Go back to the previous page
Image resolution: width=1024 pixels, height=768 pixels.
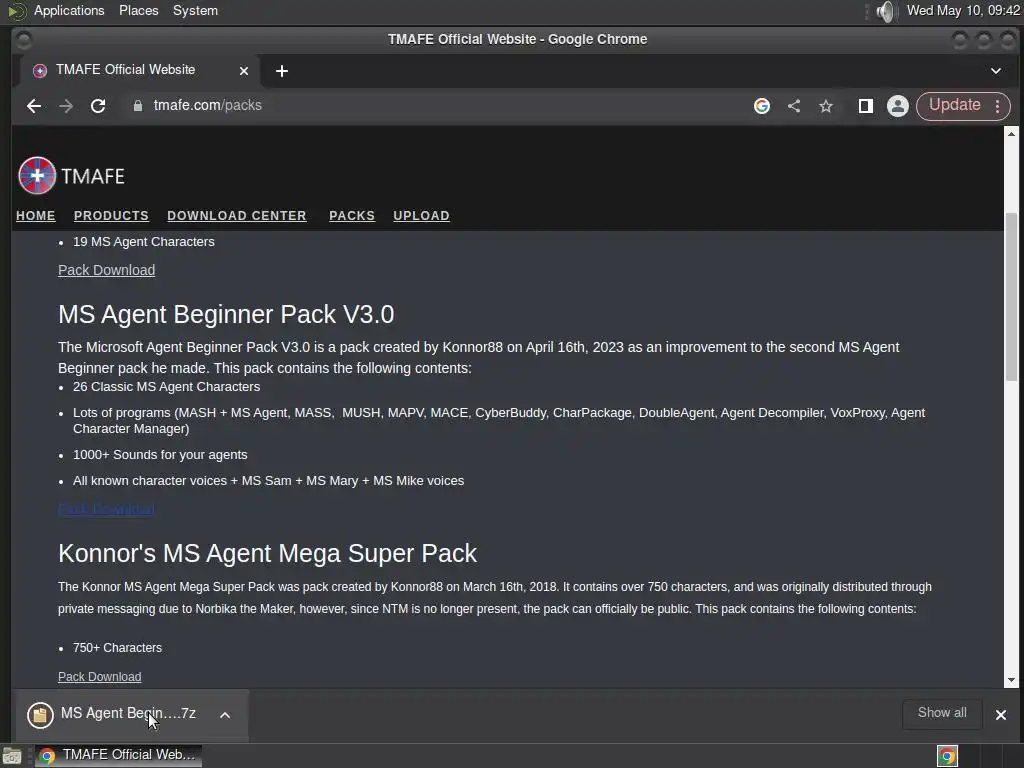[x=33, y=106]
